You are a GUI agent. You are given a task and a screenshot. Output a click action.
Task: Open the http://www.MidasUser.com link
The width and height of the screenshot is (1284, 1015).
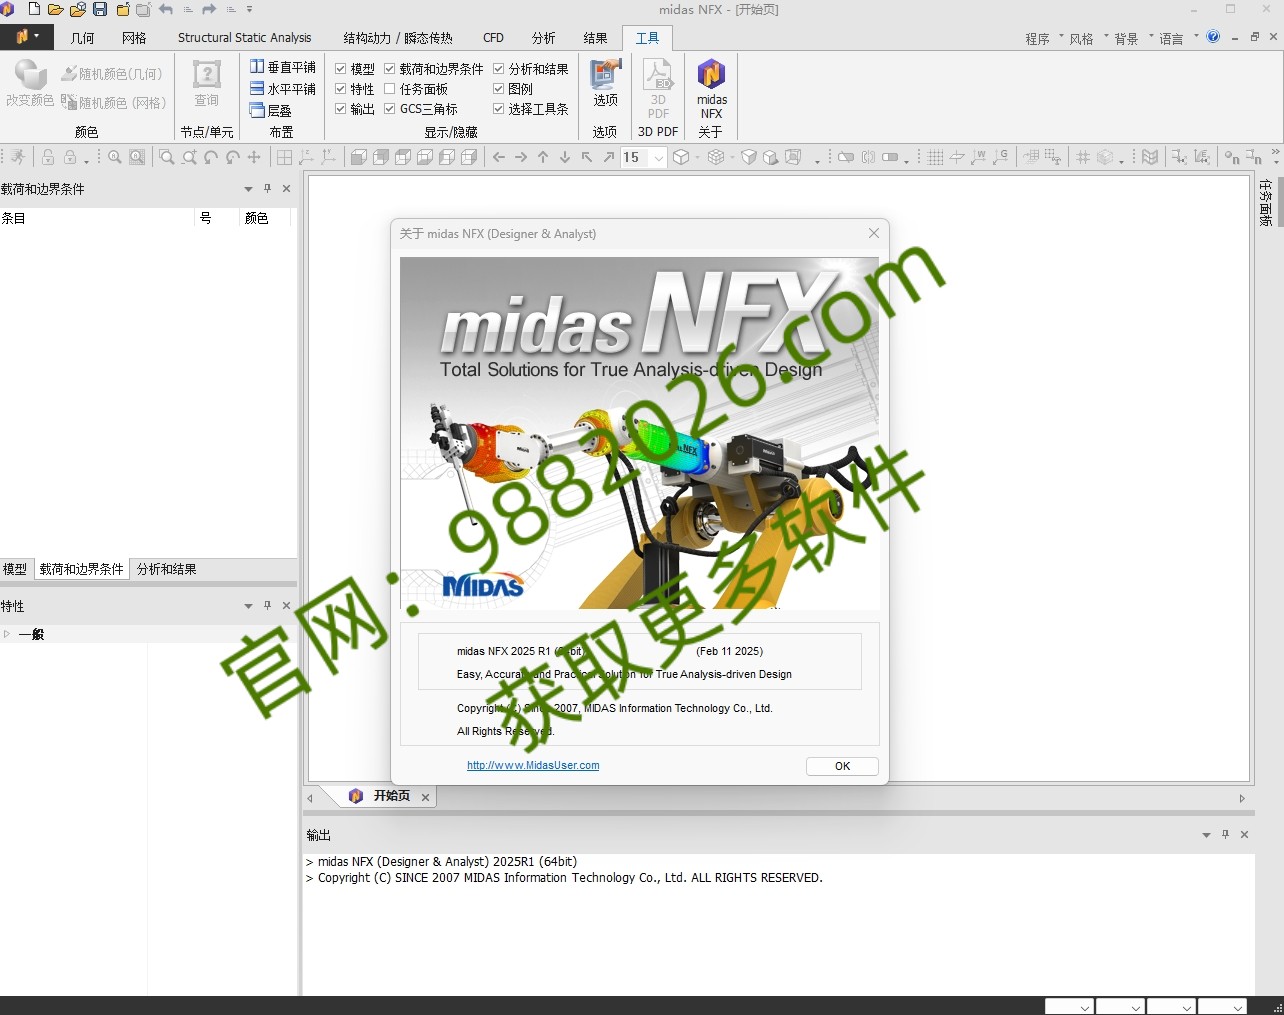[533, 765]
